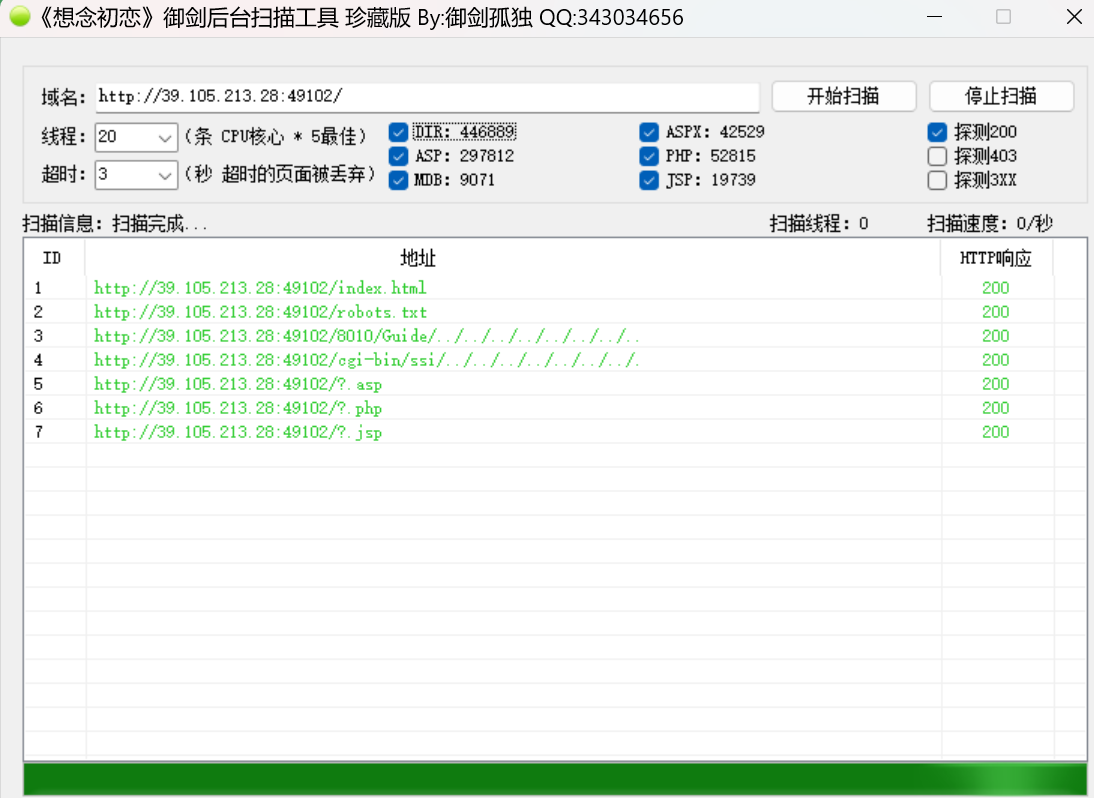
Task: Toggle the PHP dictionary checkbox
Action: tap(649, 156)
